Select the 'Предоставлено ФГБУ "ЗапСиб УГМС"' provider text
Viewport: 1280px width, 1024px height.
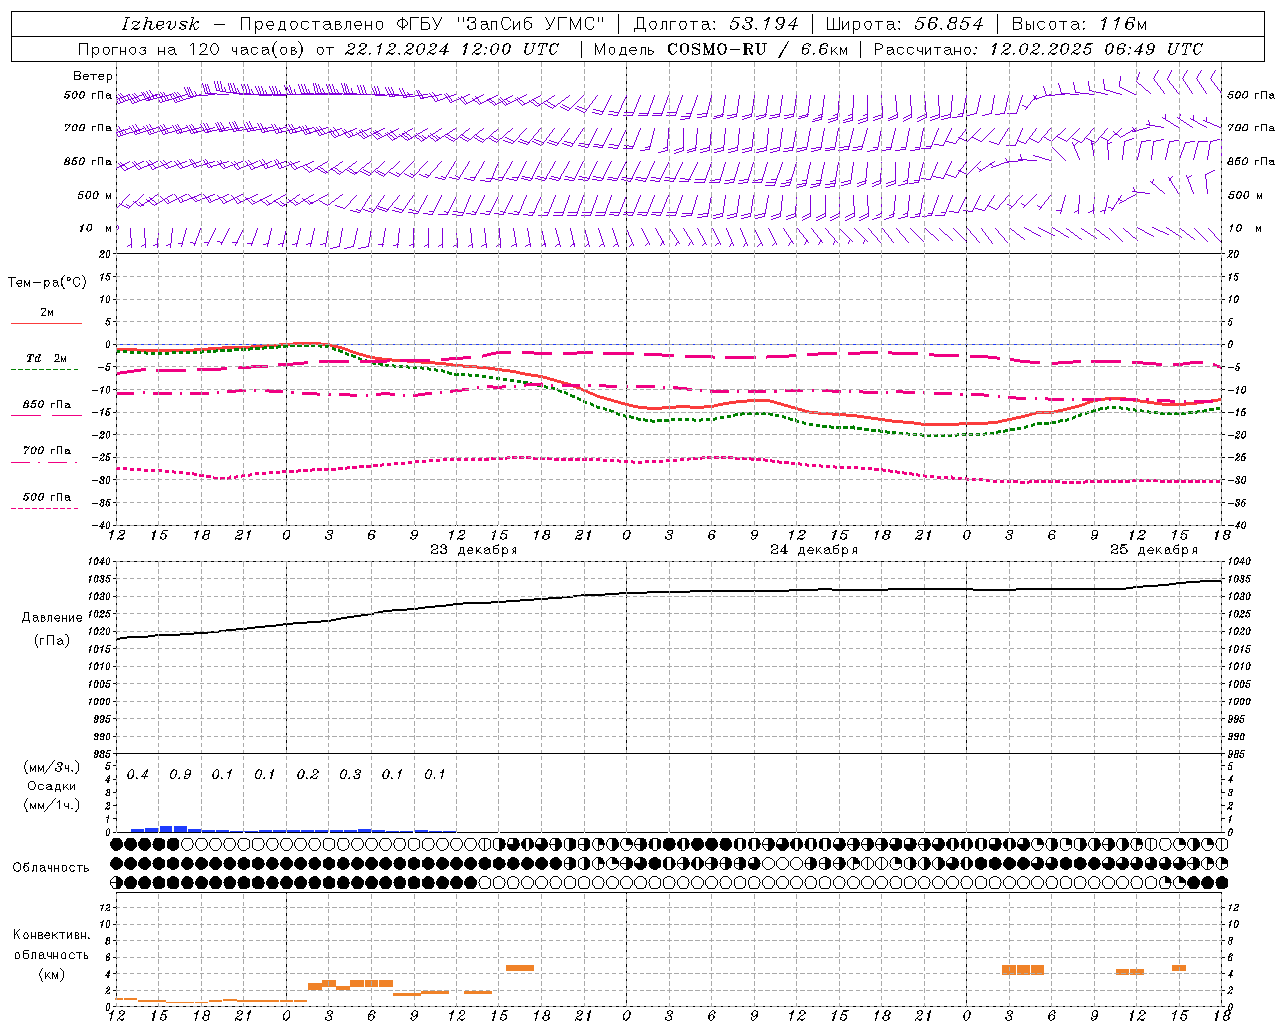pyautogui.click(x=422, y=24)
